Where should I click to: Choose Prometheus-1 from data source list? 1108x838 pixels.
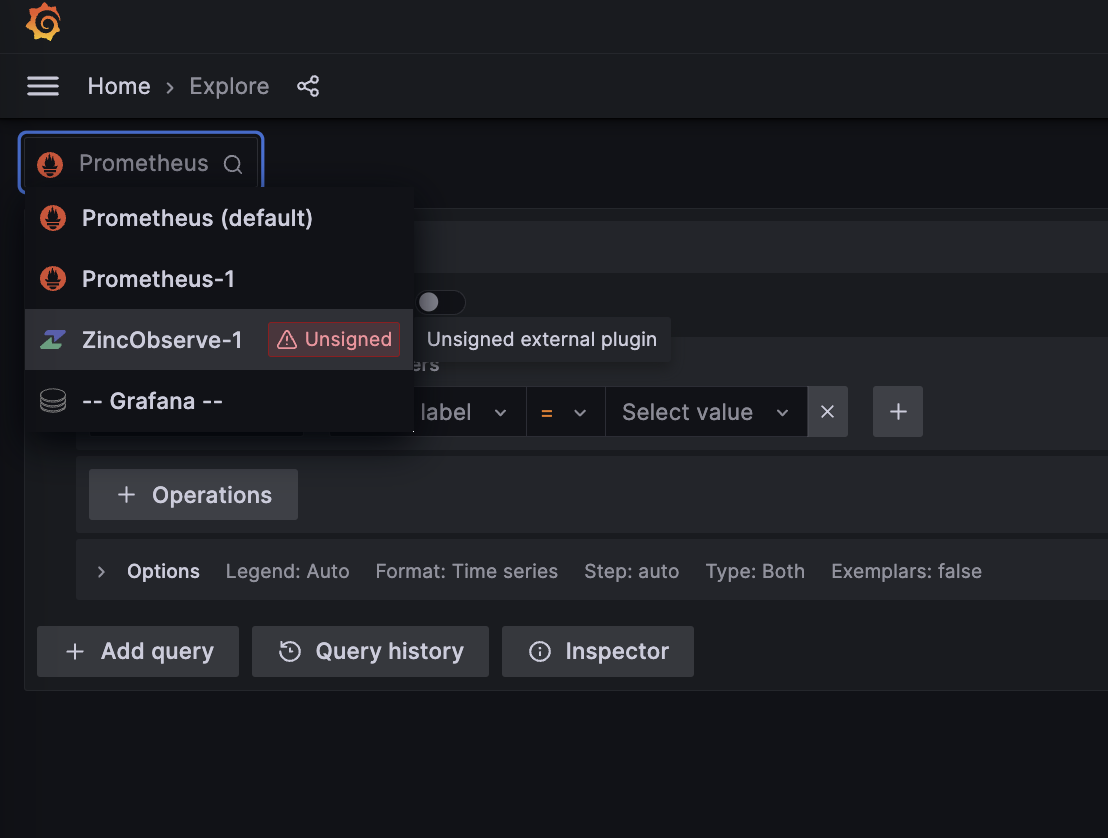click(158, 279)
